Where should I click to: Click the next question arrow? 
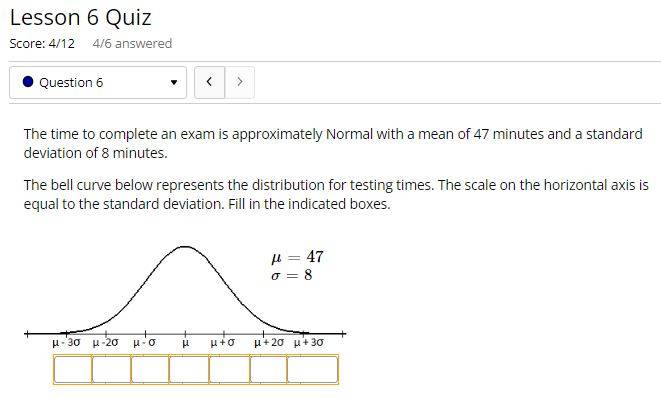tap(239, 82)
